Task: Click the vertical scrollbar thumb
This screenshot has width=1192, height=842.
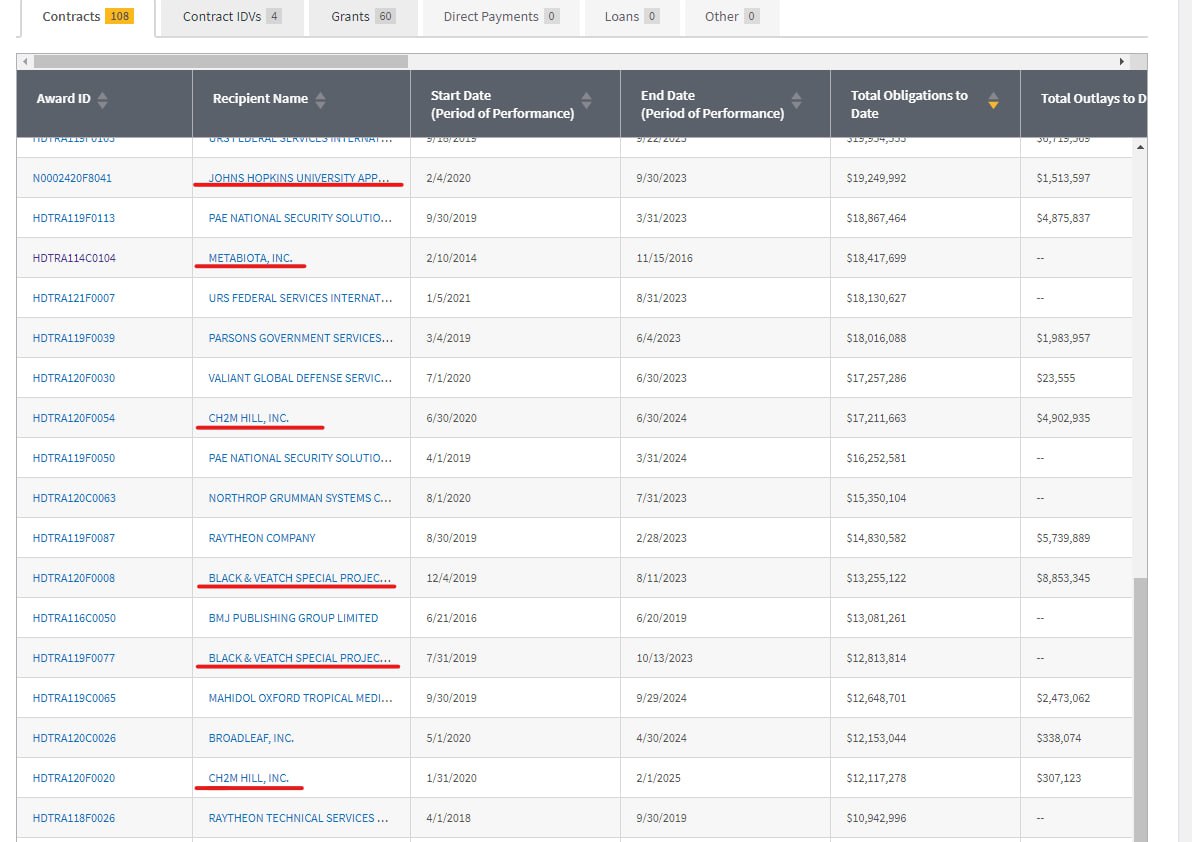Action: point(1140,709)
